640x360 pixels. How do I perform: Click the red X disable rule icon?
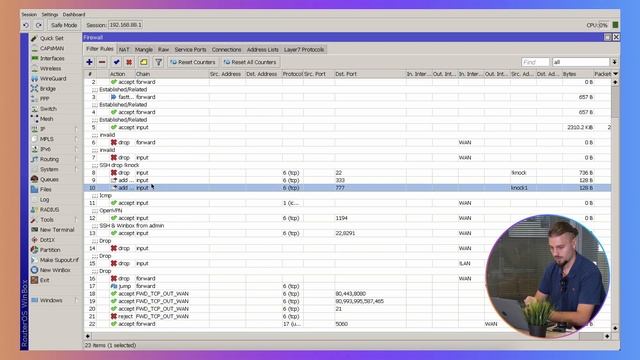pyautogui.click(x=129, y=62)
